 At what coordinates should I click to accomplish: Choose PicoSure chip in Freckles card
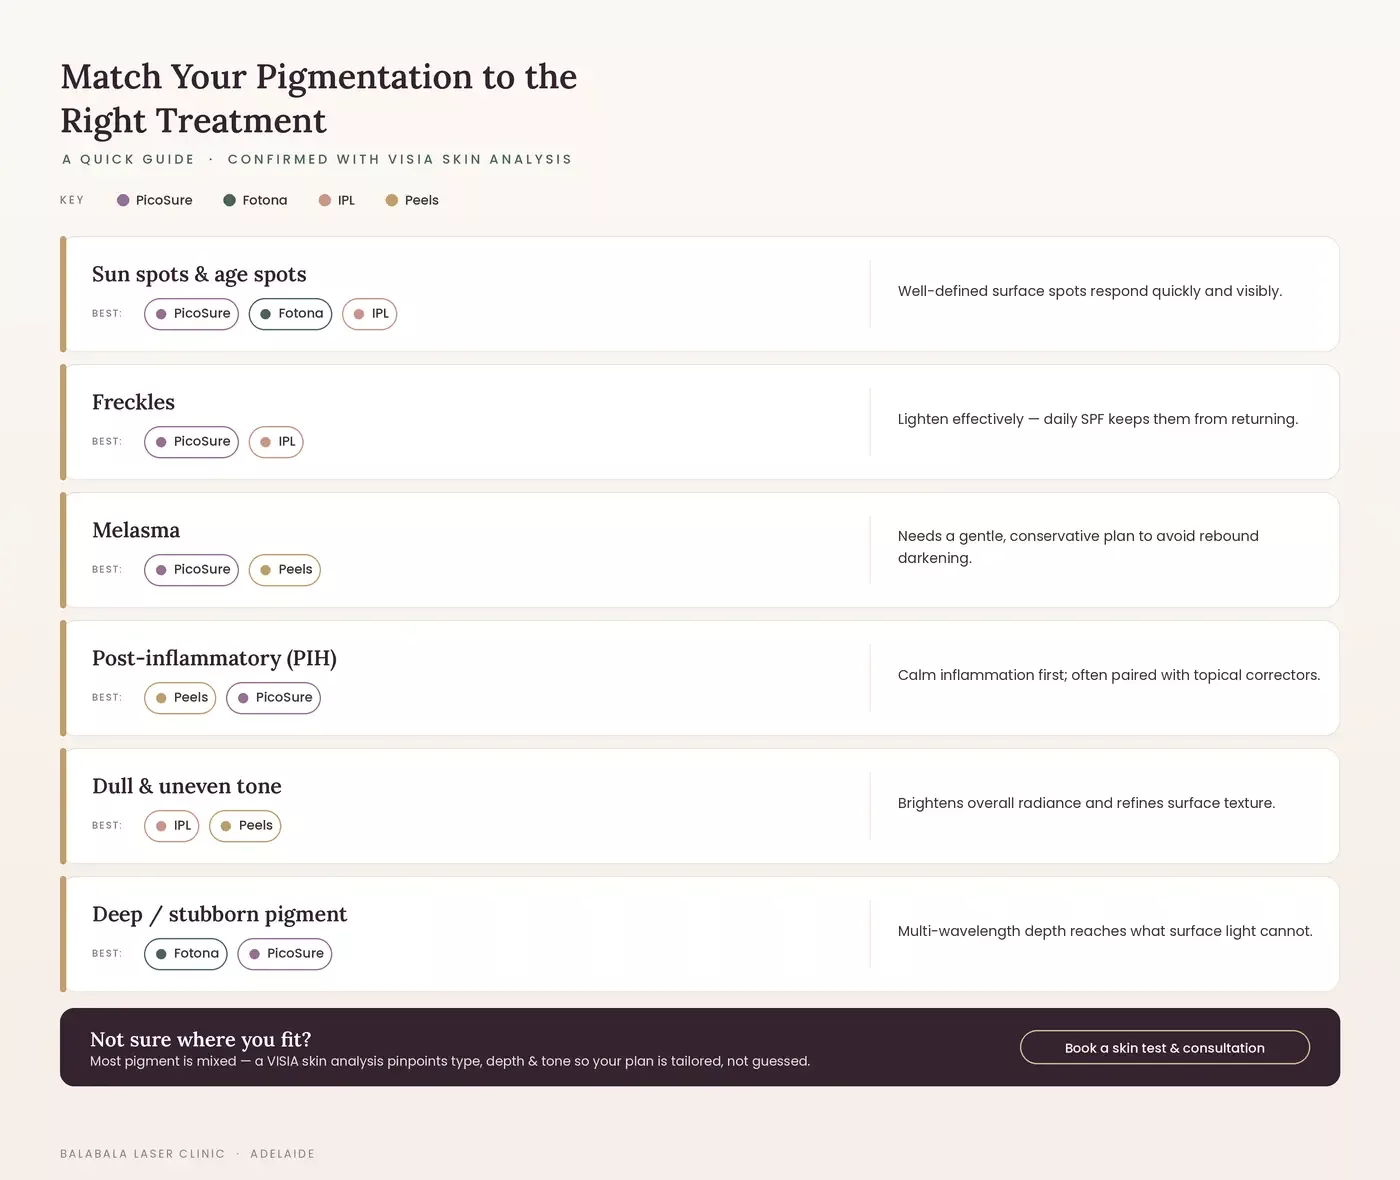(191, 442)
